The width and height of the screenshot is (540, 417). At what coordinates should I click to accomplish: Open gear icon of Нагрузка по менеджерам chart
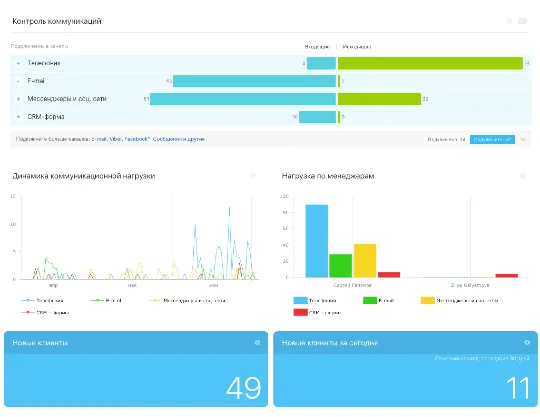click(x=523, y=176)
